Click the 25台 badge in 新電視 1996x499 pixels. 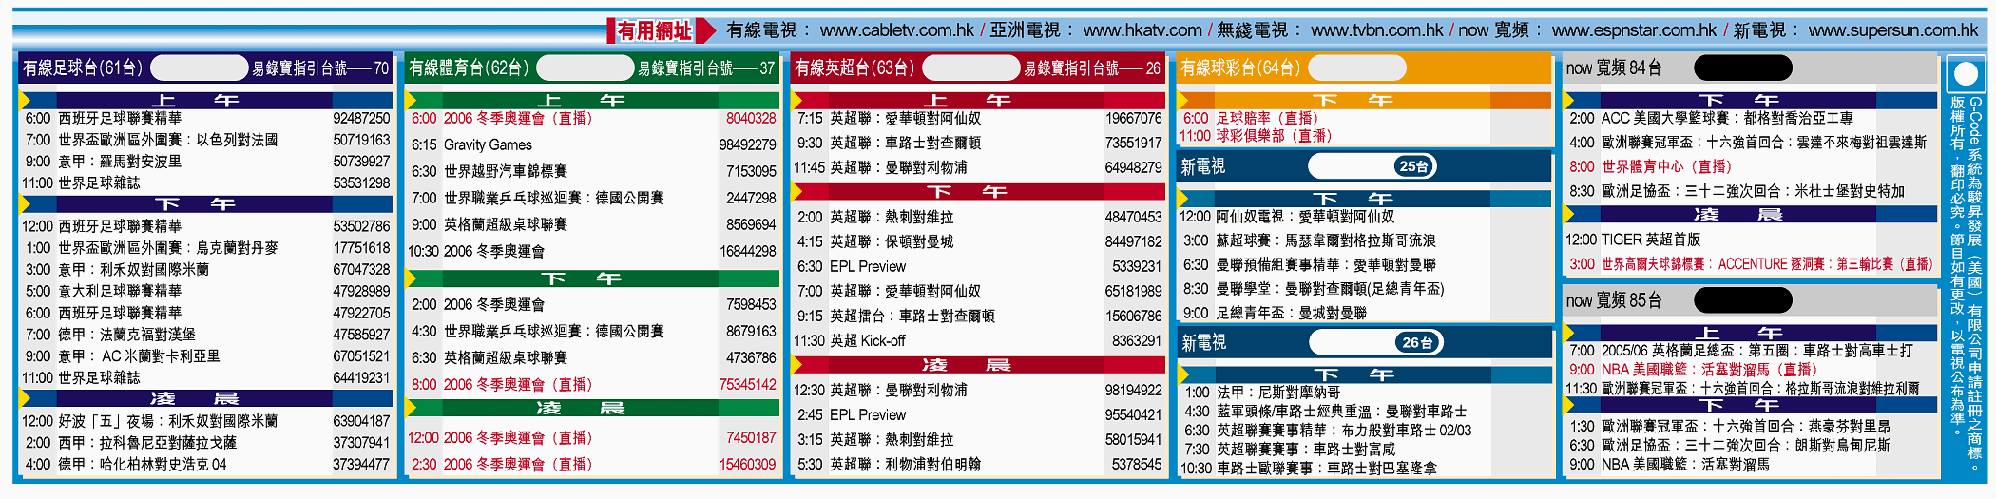pyautogui.click(x=1414, y=167)
